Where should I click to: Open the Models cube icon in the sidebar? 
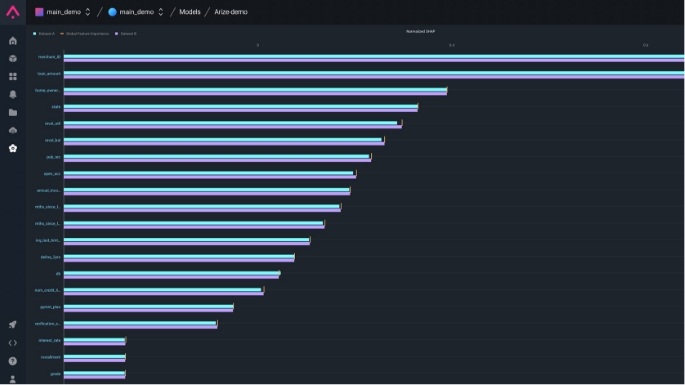point(13,59)
